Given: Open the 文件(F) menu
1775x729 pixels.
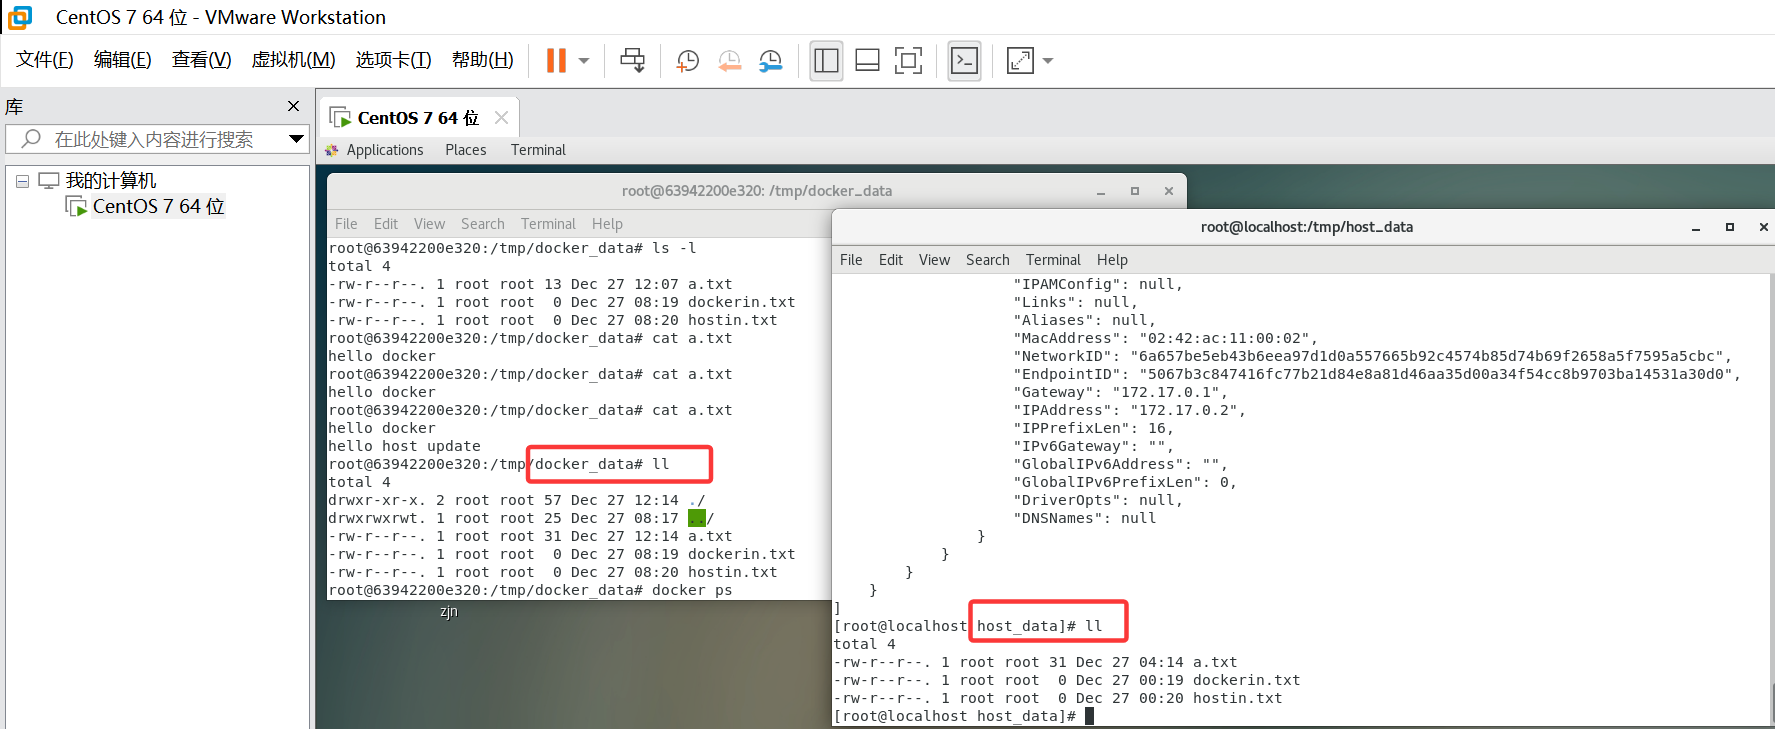Looking at the screenshot, I should coord(45,60).
